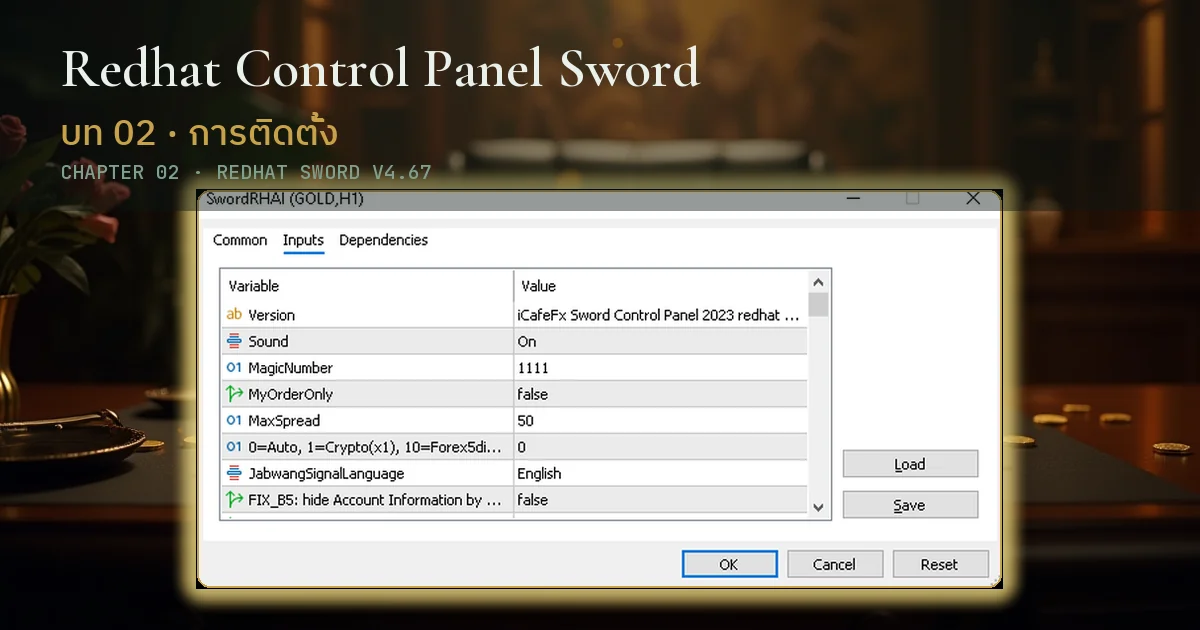
Task: Click the boolean icon beside FIX_B5
Action: [x=234, y=499]
